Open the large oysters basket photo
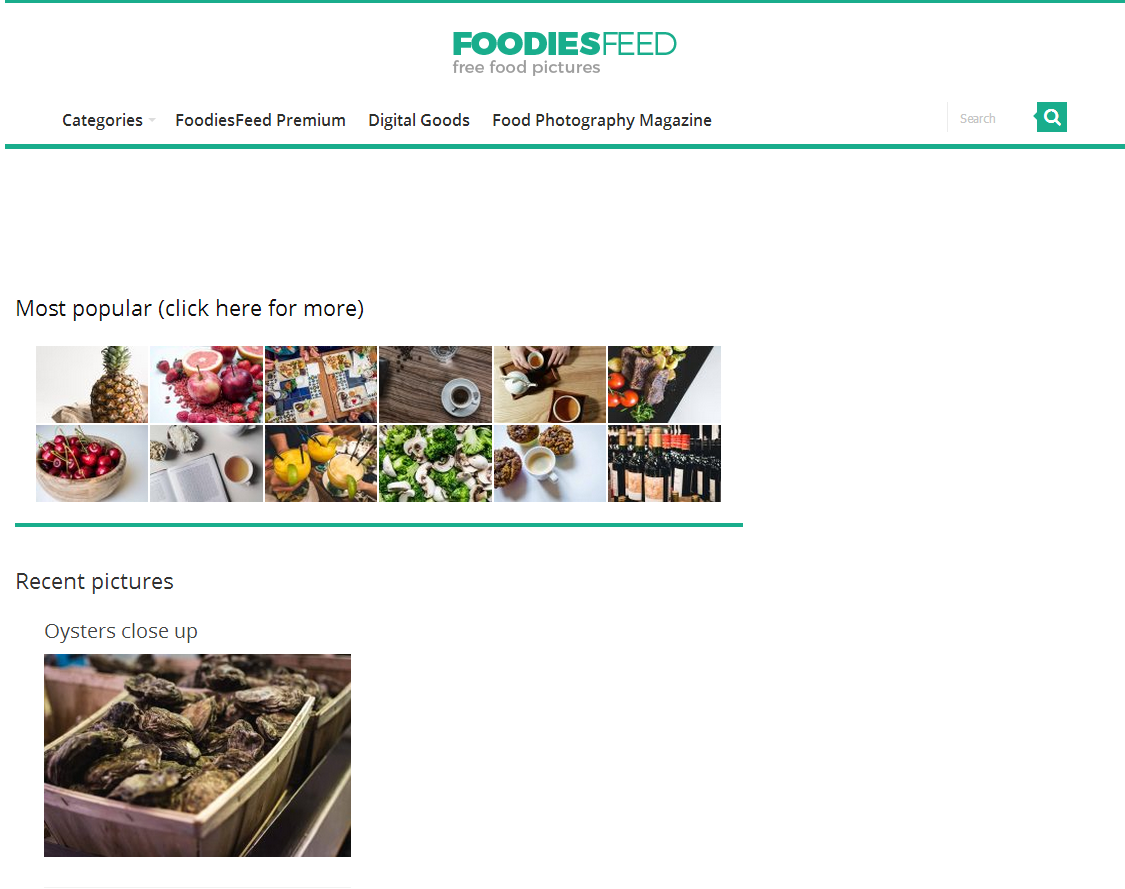 pos(197,756)
